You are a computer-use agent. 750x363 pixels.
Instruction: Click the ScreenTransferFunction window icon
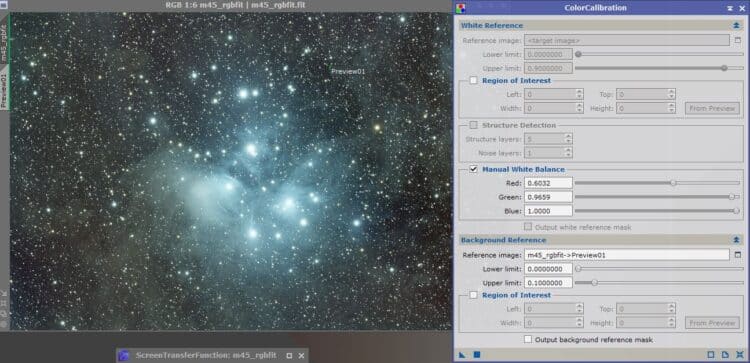[124, 355]
